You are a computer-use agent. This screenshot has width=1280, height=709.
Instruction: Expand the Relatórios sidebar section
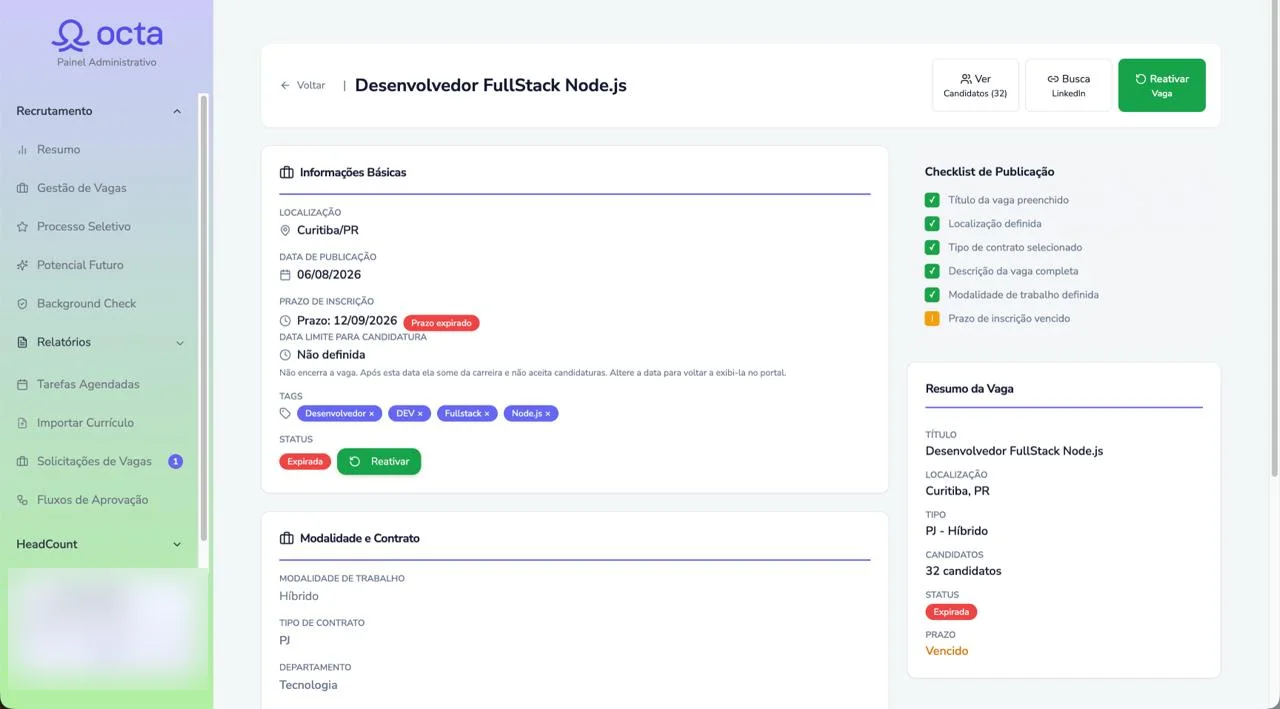tap(180, 343)
